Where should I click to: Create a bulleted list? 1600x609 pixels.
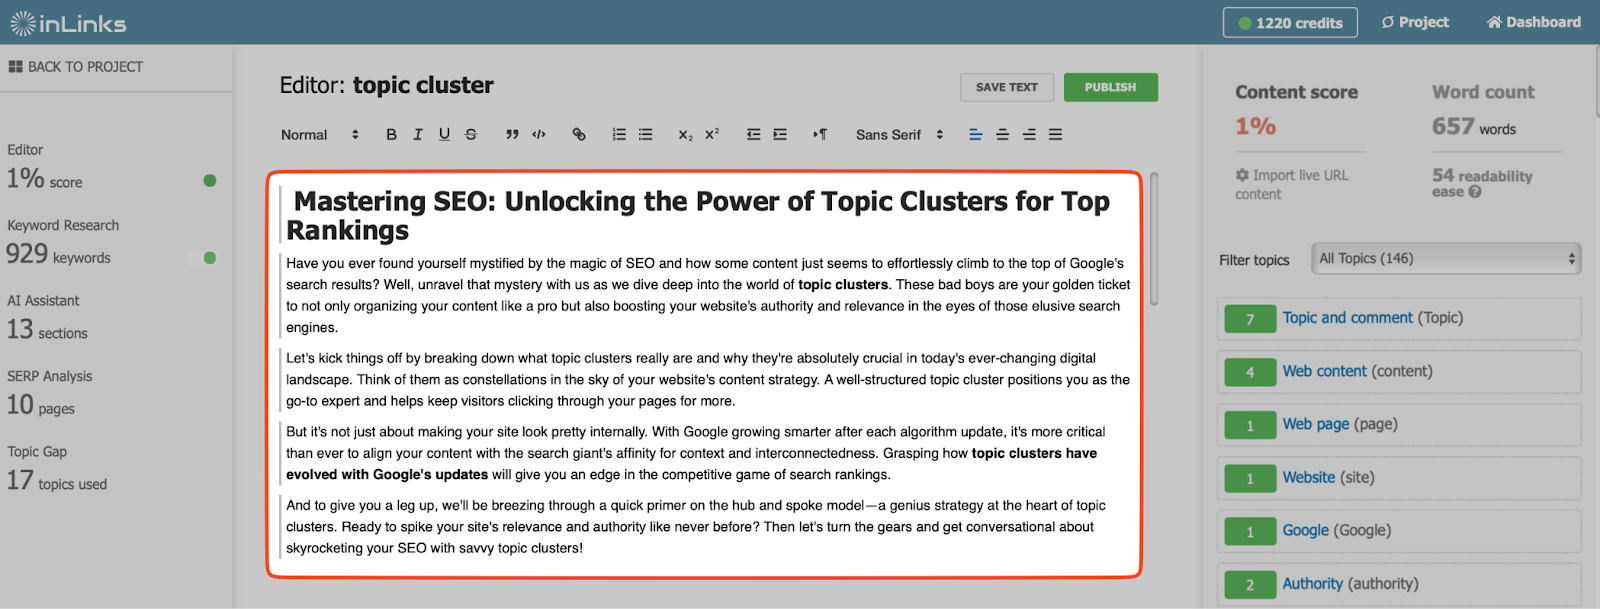tap(646, 135)
